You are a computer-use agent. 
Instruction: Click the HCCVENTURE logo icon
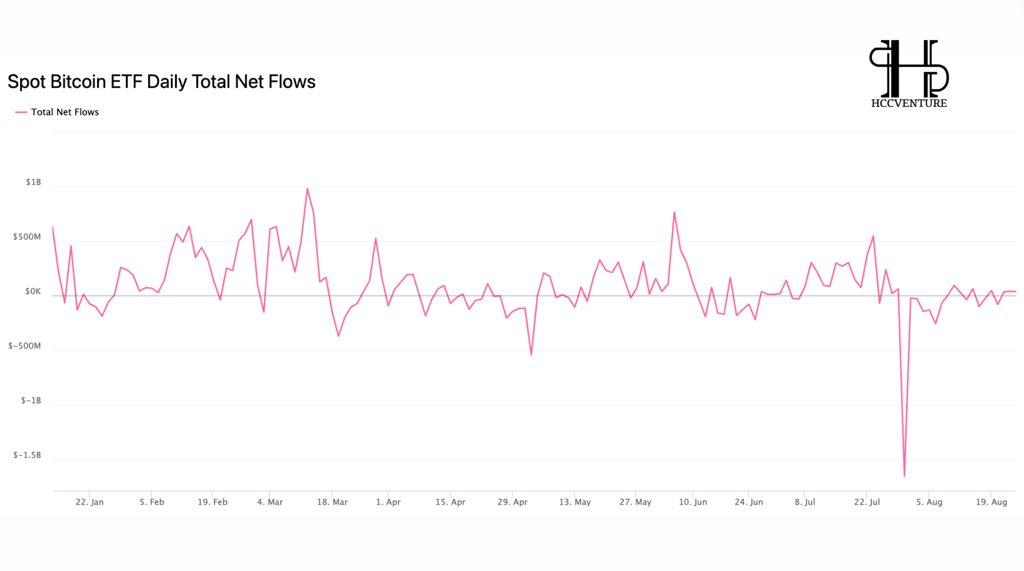(909, 68)
